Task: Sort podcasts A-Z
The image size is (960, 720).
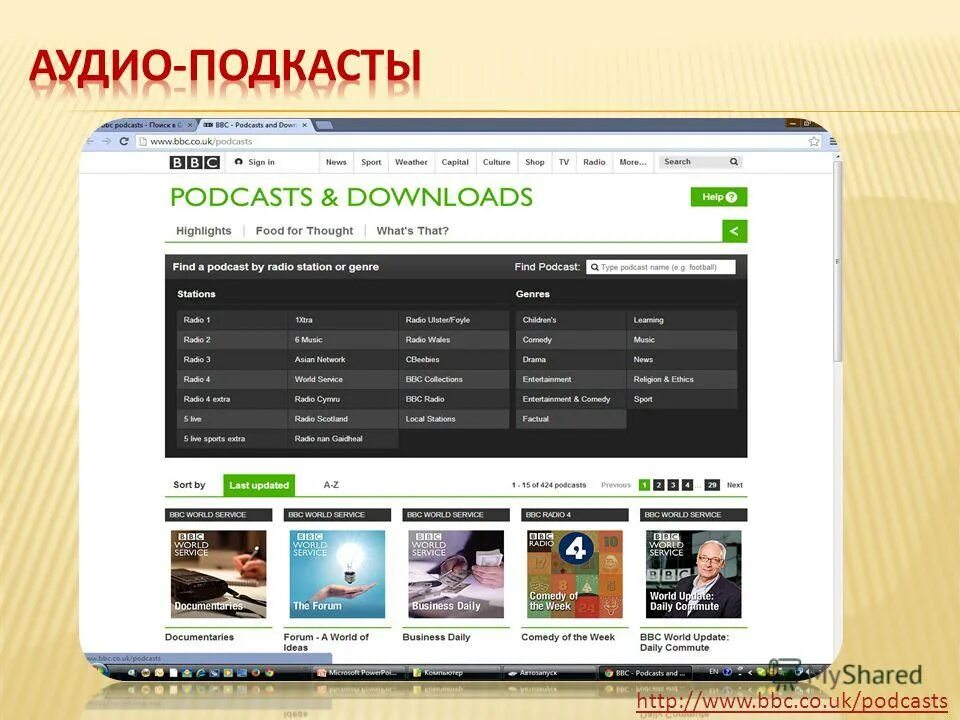Action: click(331, 484)
